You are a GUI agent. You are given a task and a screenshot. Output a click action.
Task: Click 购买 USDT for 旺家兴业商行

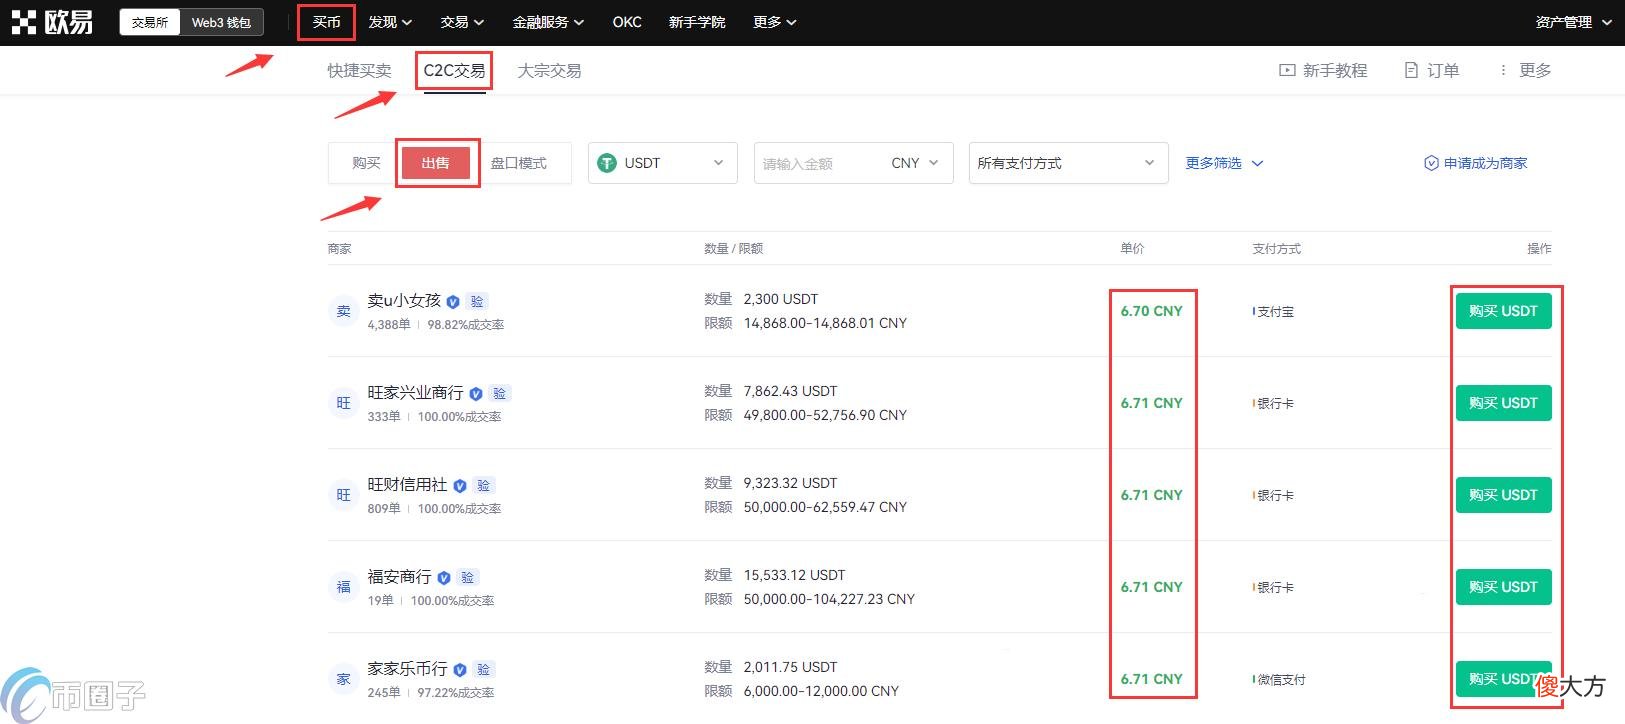[1503, 403]
